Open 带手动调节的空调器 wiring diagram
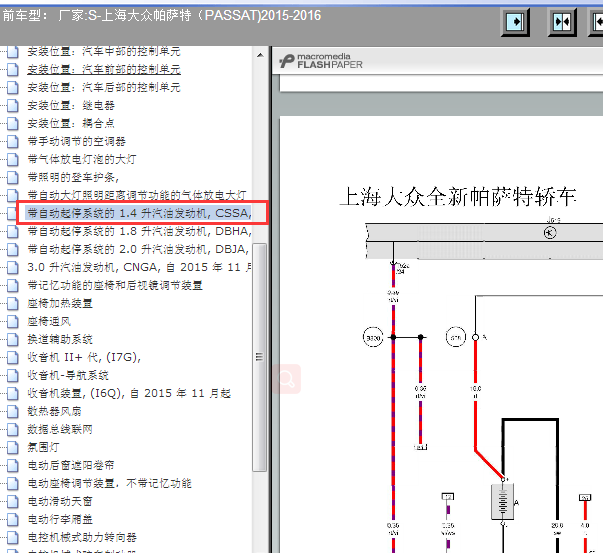 (x=77, y=142)
